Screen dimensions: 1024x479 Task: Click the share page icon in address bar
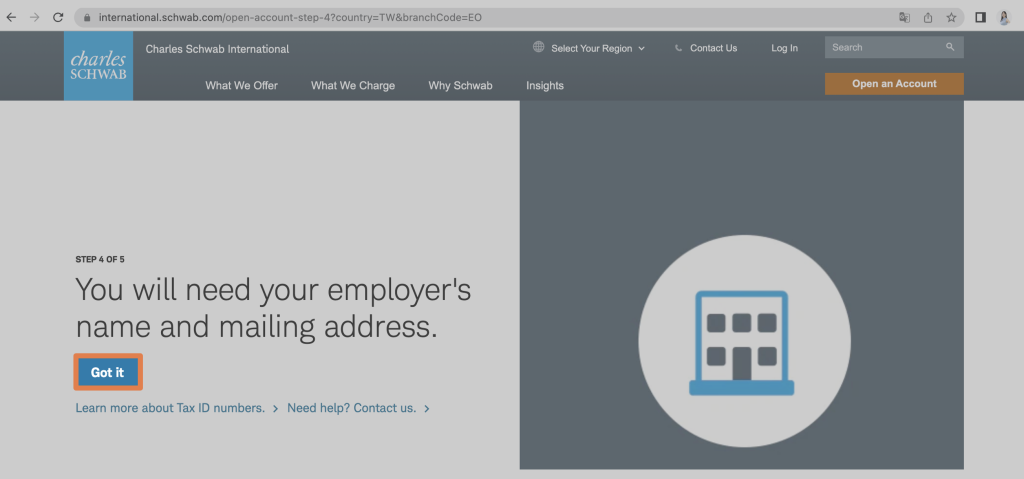click(928, 18)
